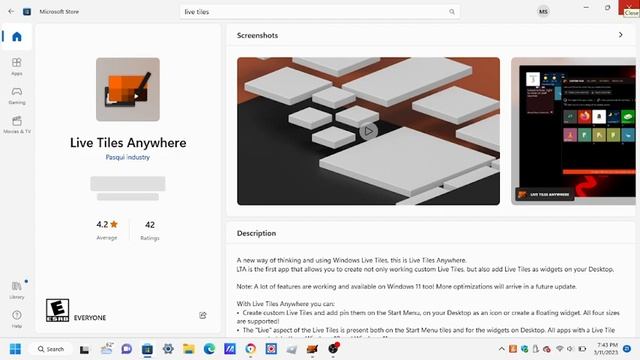The image size is (640, 360).
Task: Open File Explorer from the taskbar
Action: [189, 349]
